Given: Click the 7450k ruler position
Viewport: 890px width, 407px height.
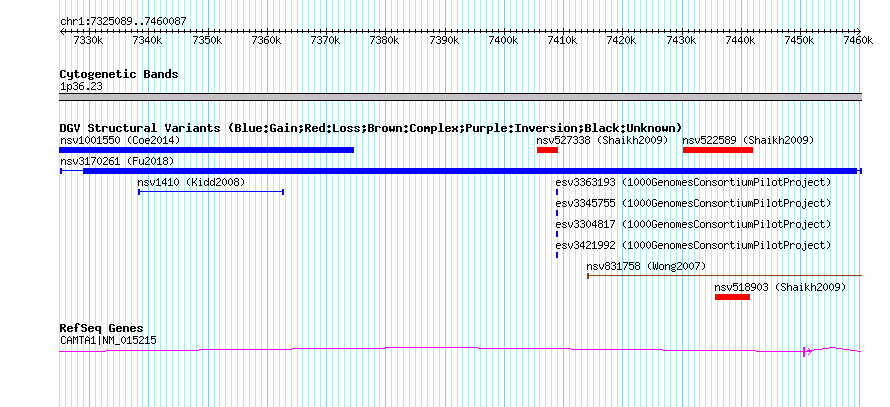Looking at the screenshot, I should (x=800, y=41).
